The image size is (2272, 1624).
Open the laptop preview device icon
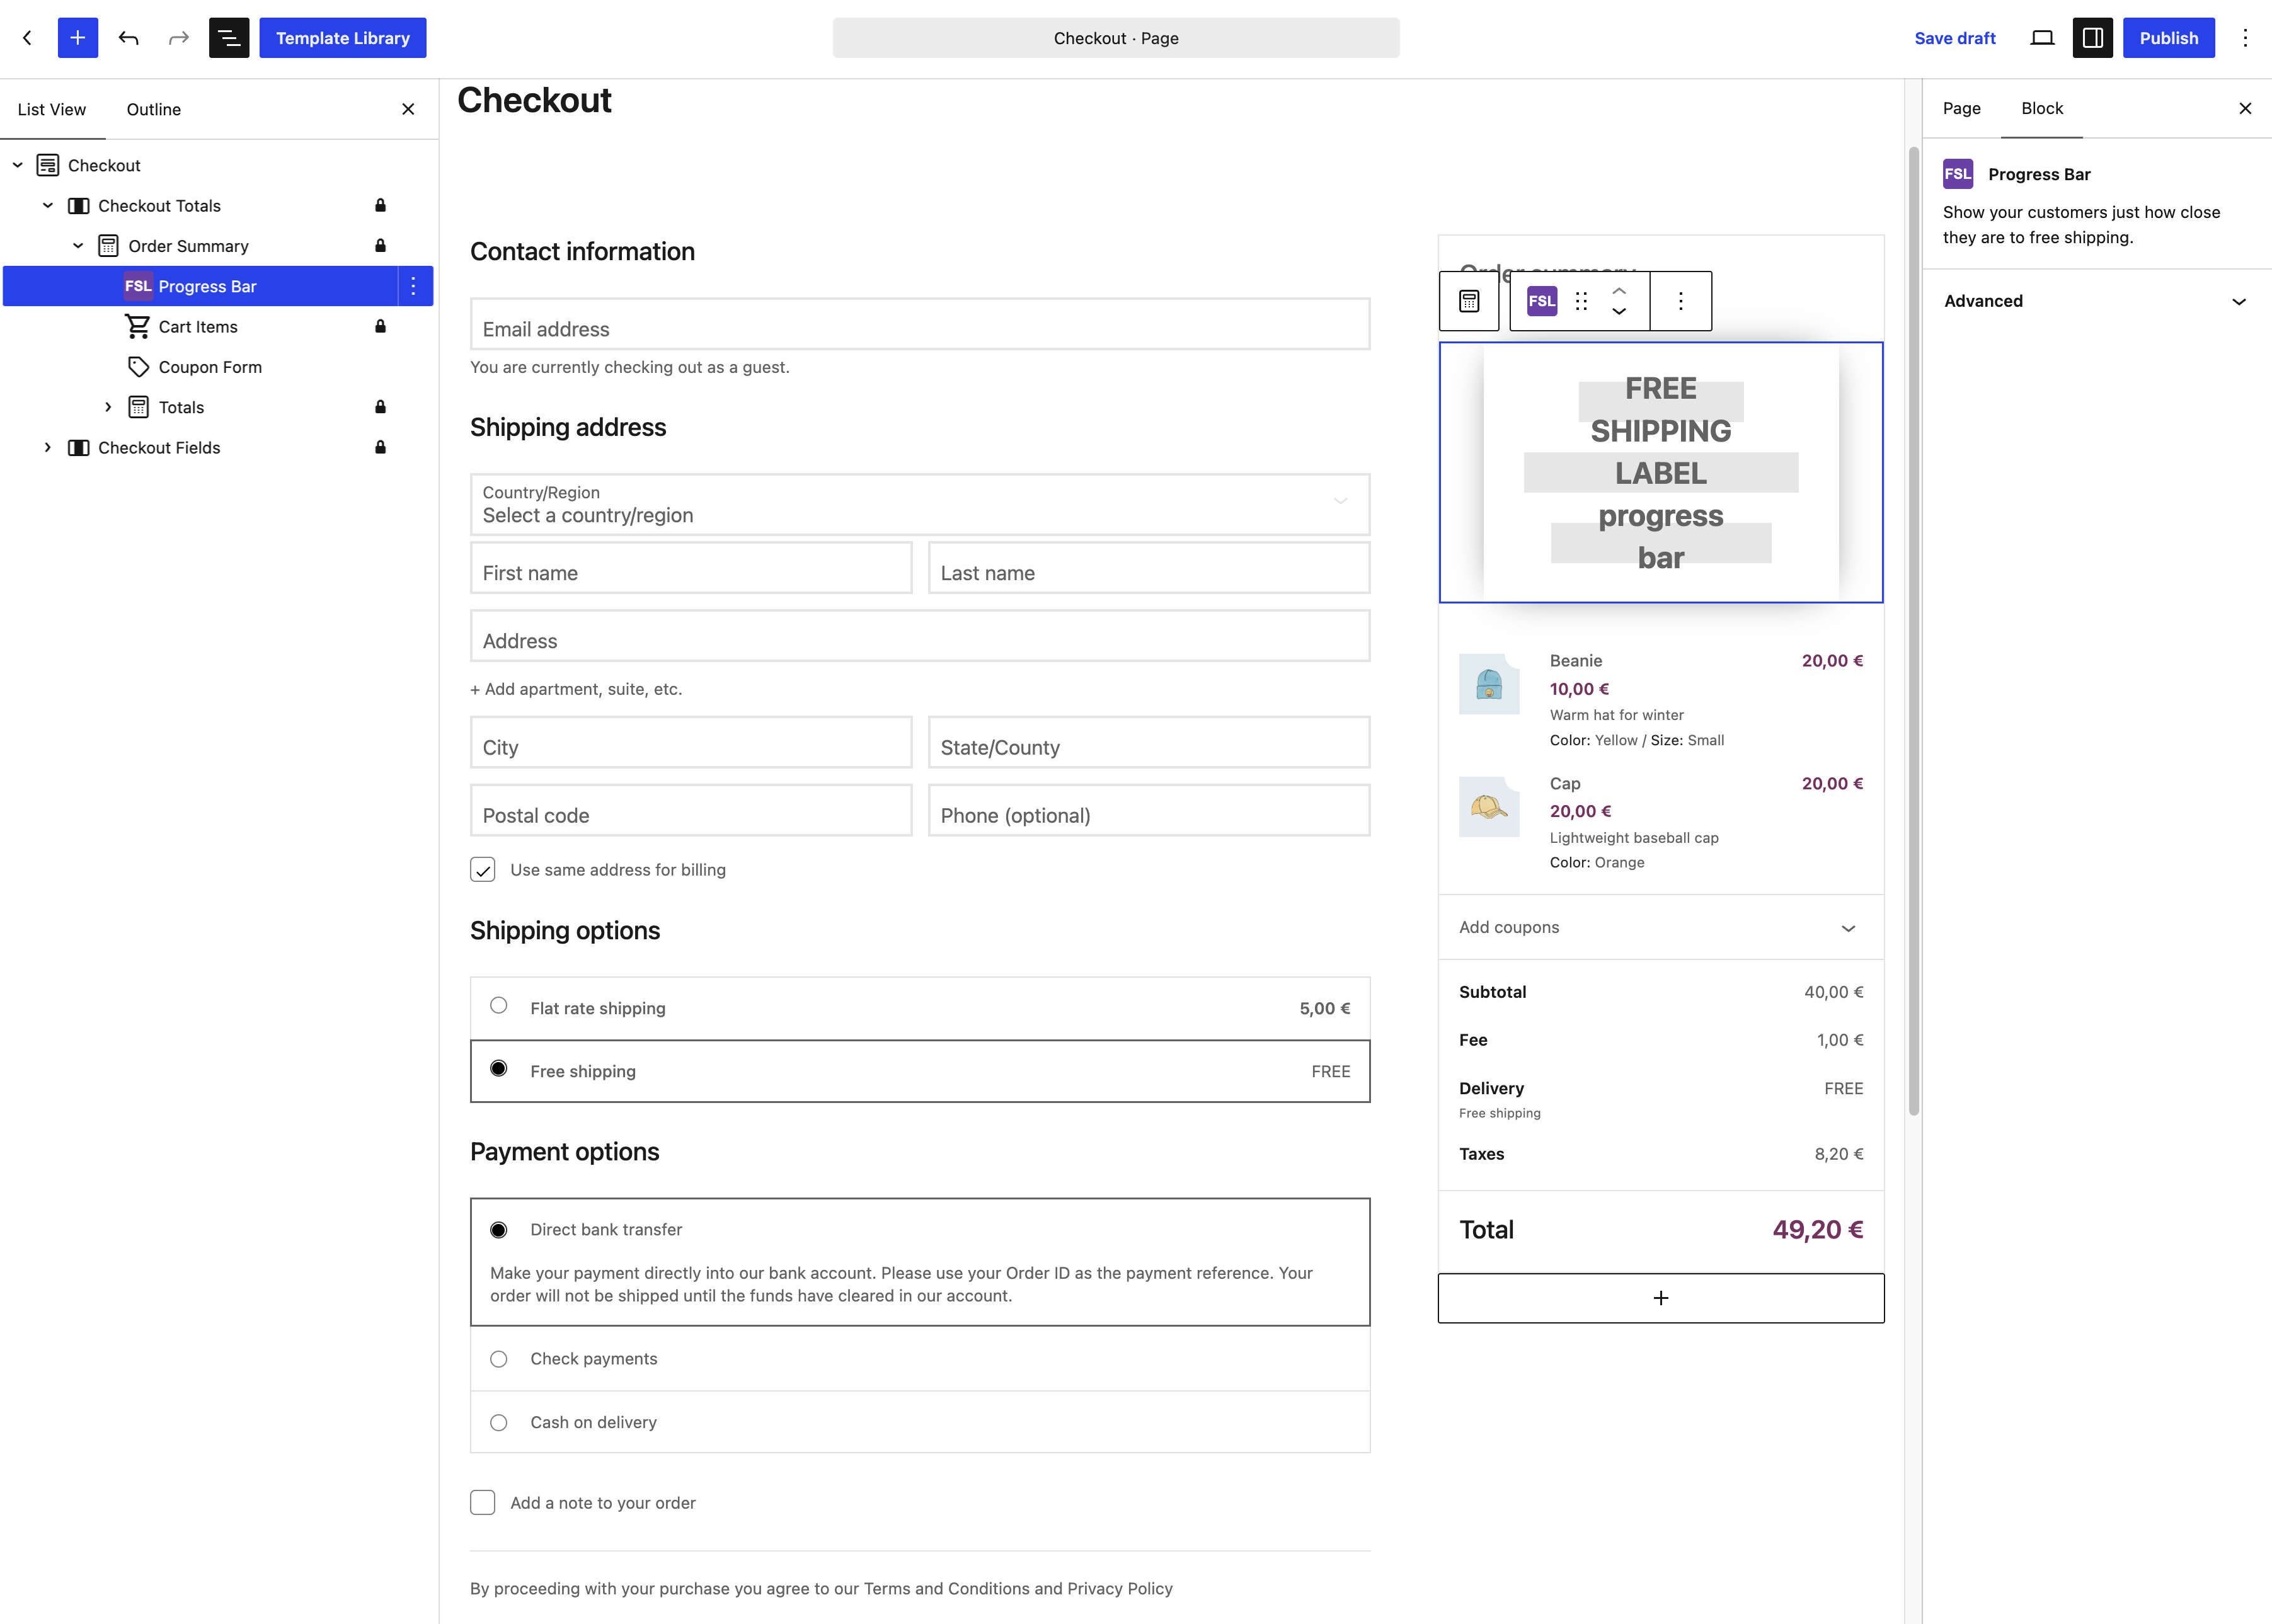pyautogui.click(x=2042, y=38)
